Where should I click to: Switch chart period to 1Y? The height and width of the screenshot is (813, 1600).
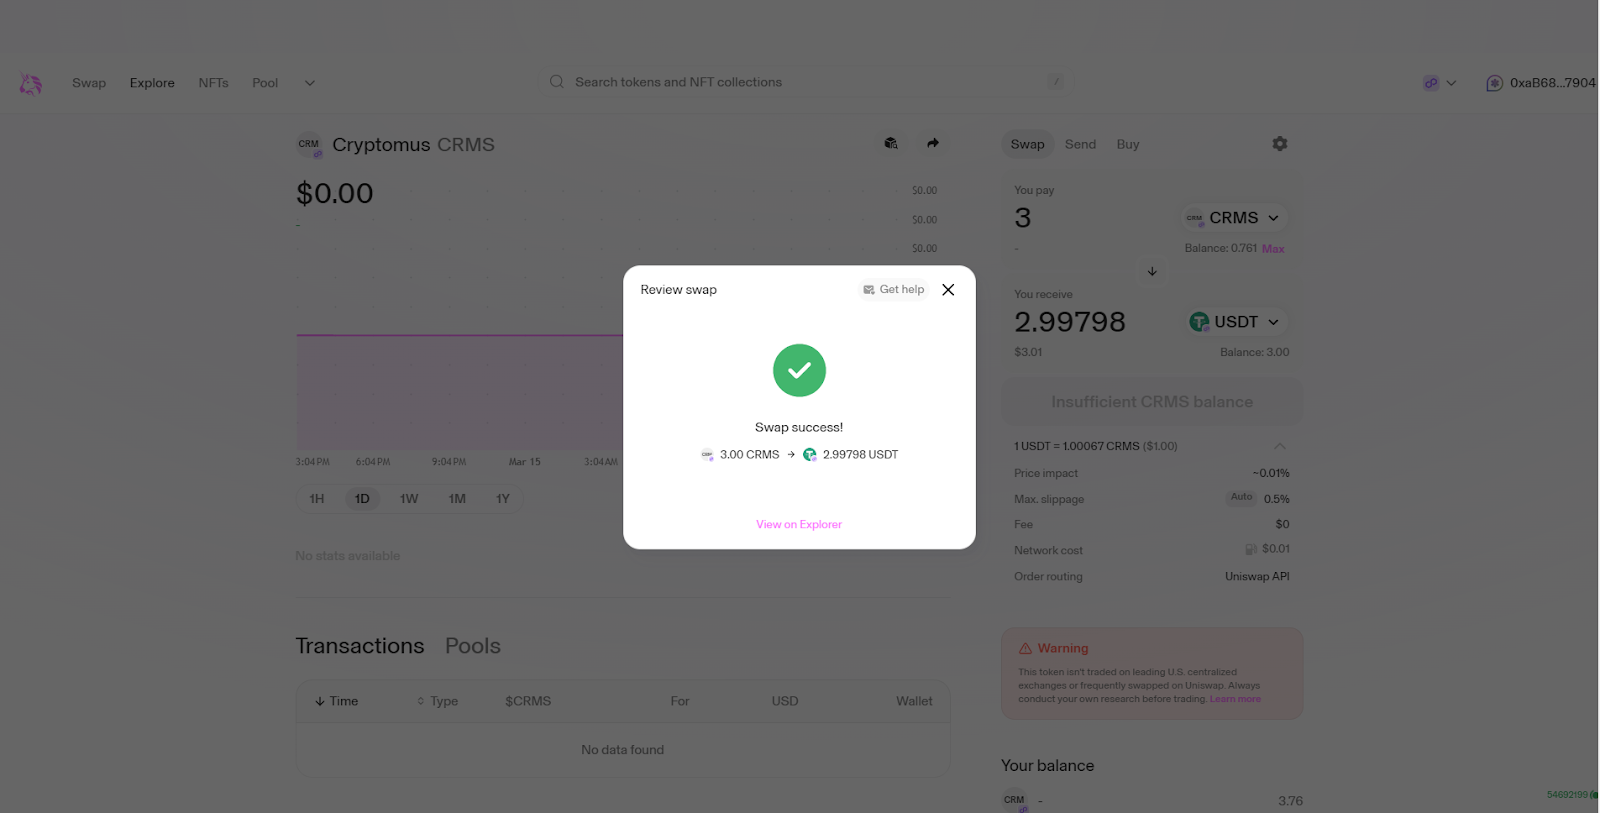click(503, 498)
